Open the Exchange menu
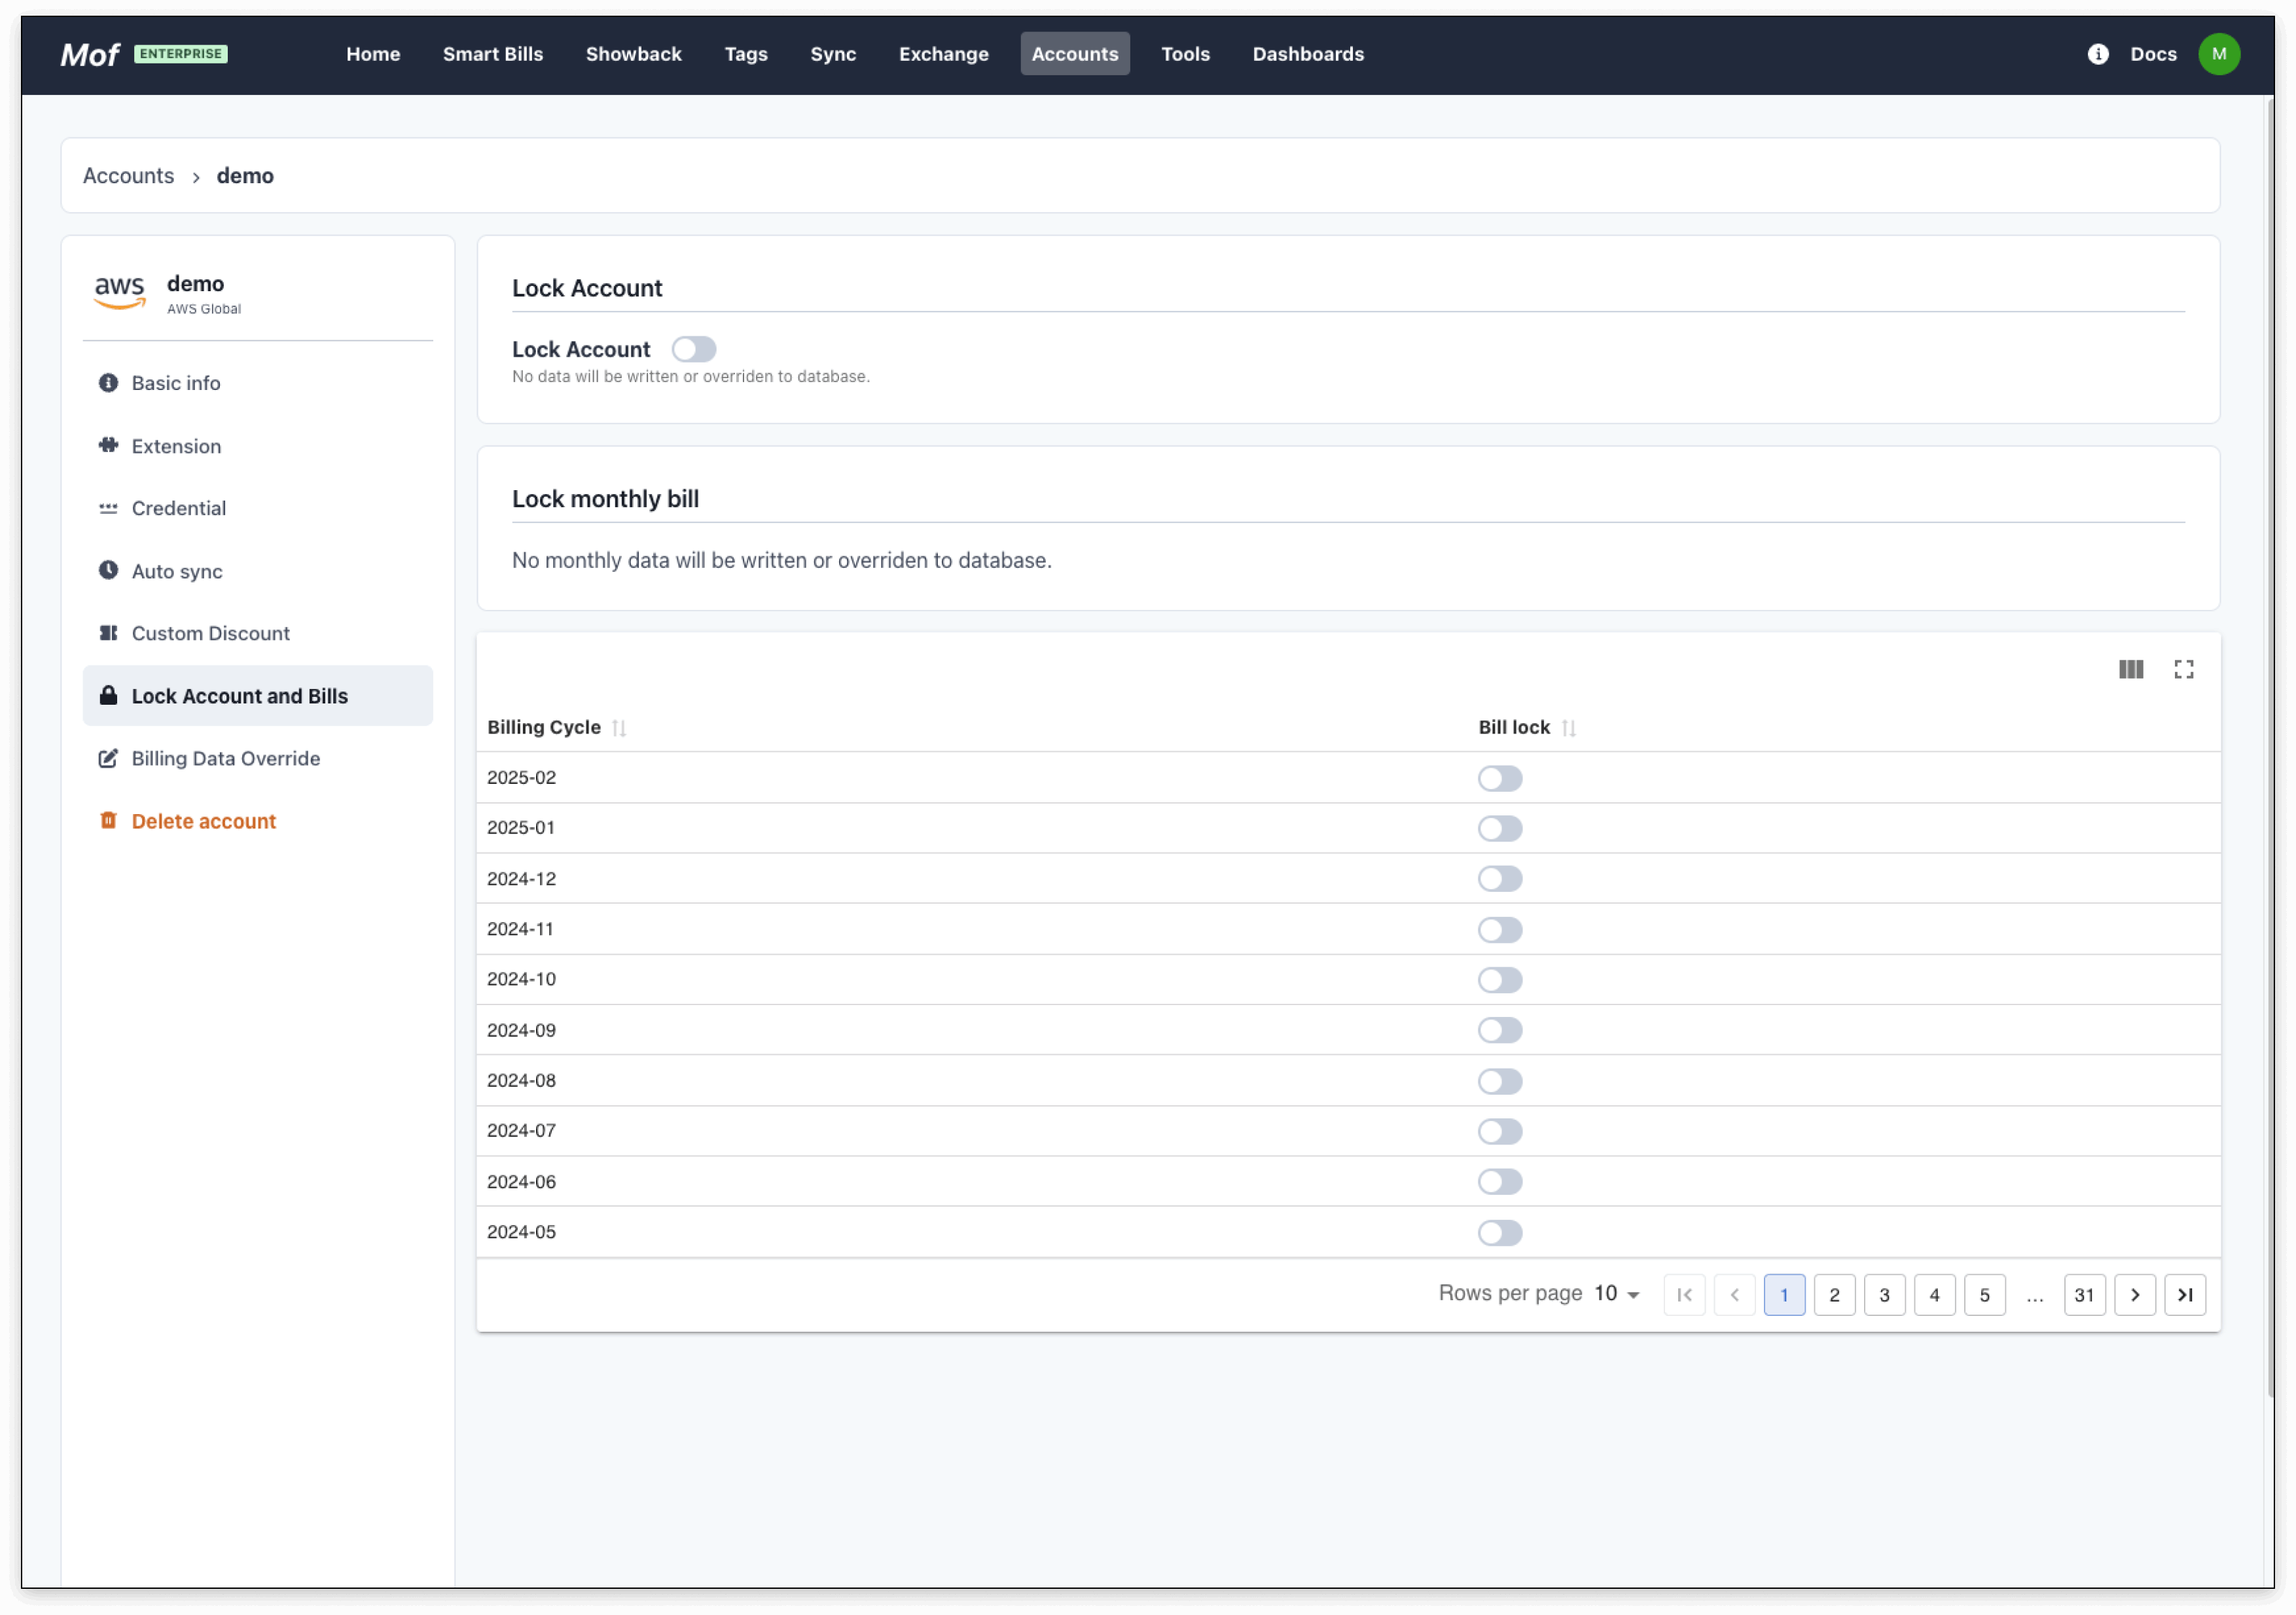The height and width of the screenshot is (1615, 2296). pos(944,54)
